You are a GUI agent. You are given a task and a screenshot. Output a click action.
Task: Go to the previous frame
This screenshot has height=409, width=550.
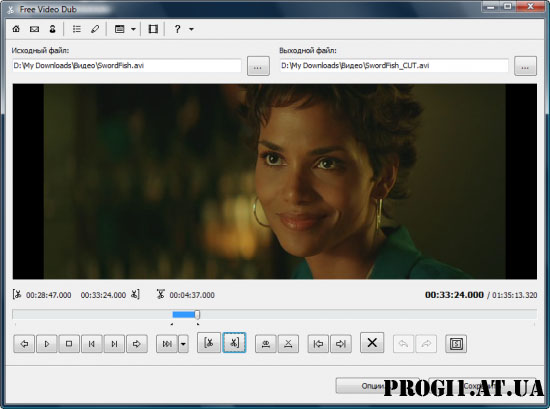coord(92,344)
